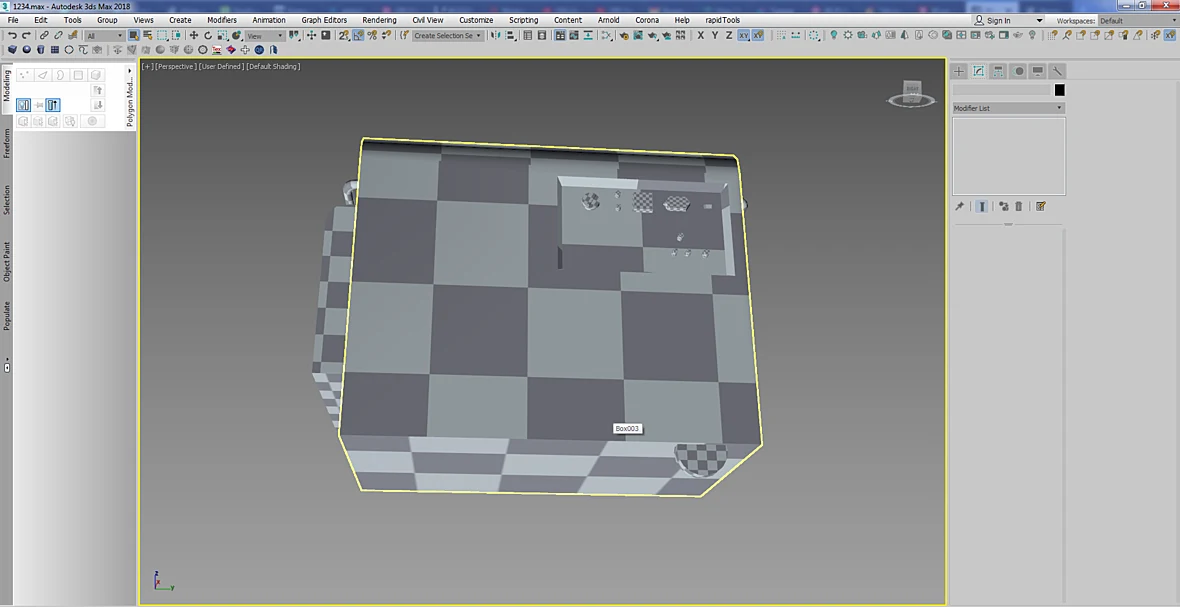Open the [Default Shading] viewport menu
Image resolution: width=1180 pixels, height=607 pixels.
pos(273,66)
